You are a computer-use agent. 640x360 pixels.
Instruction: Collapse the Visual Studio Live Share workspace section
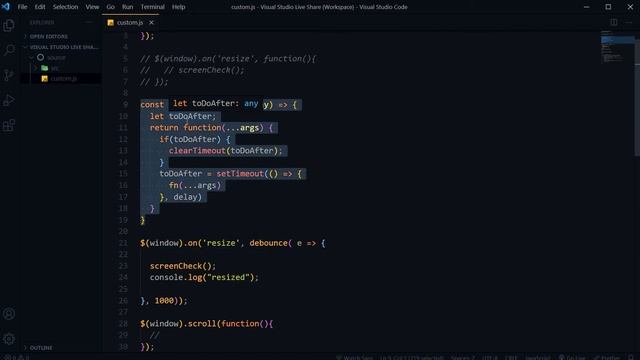(61, 47)
